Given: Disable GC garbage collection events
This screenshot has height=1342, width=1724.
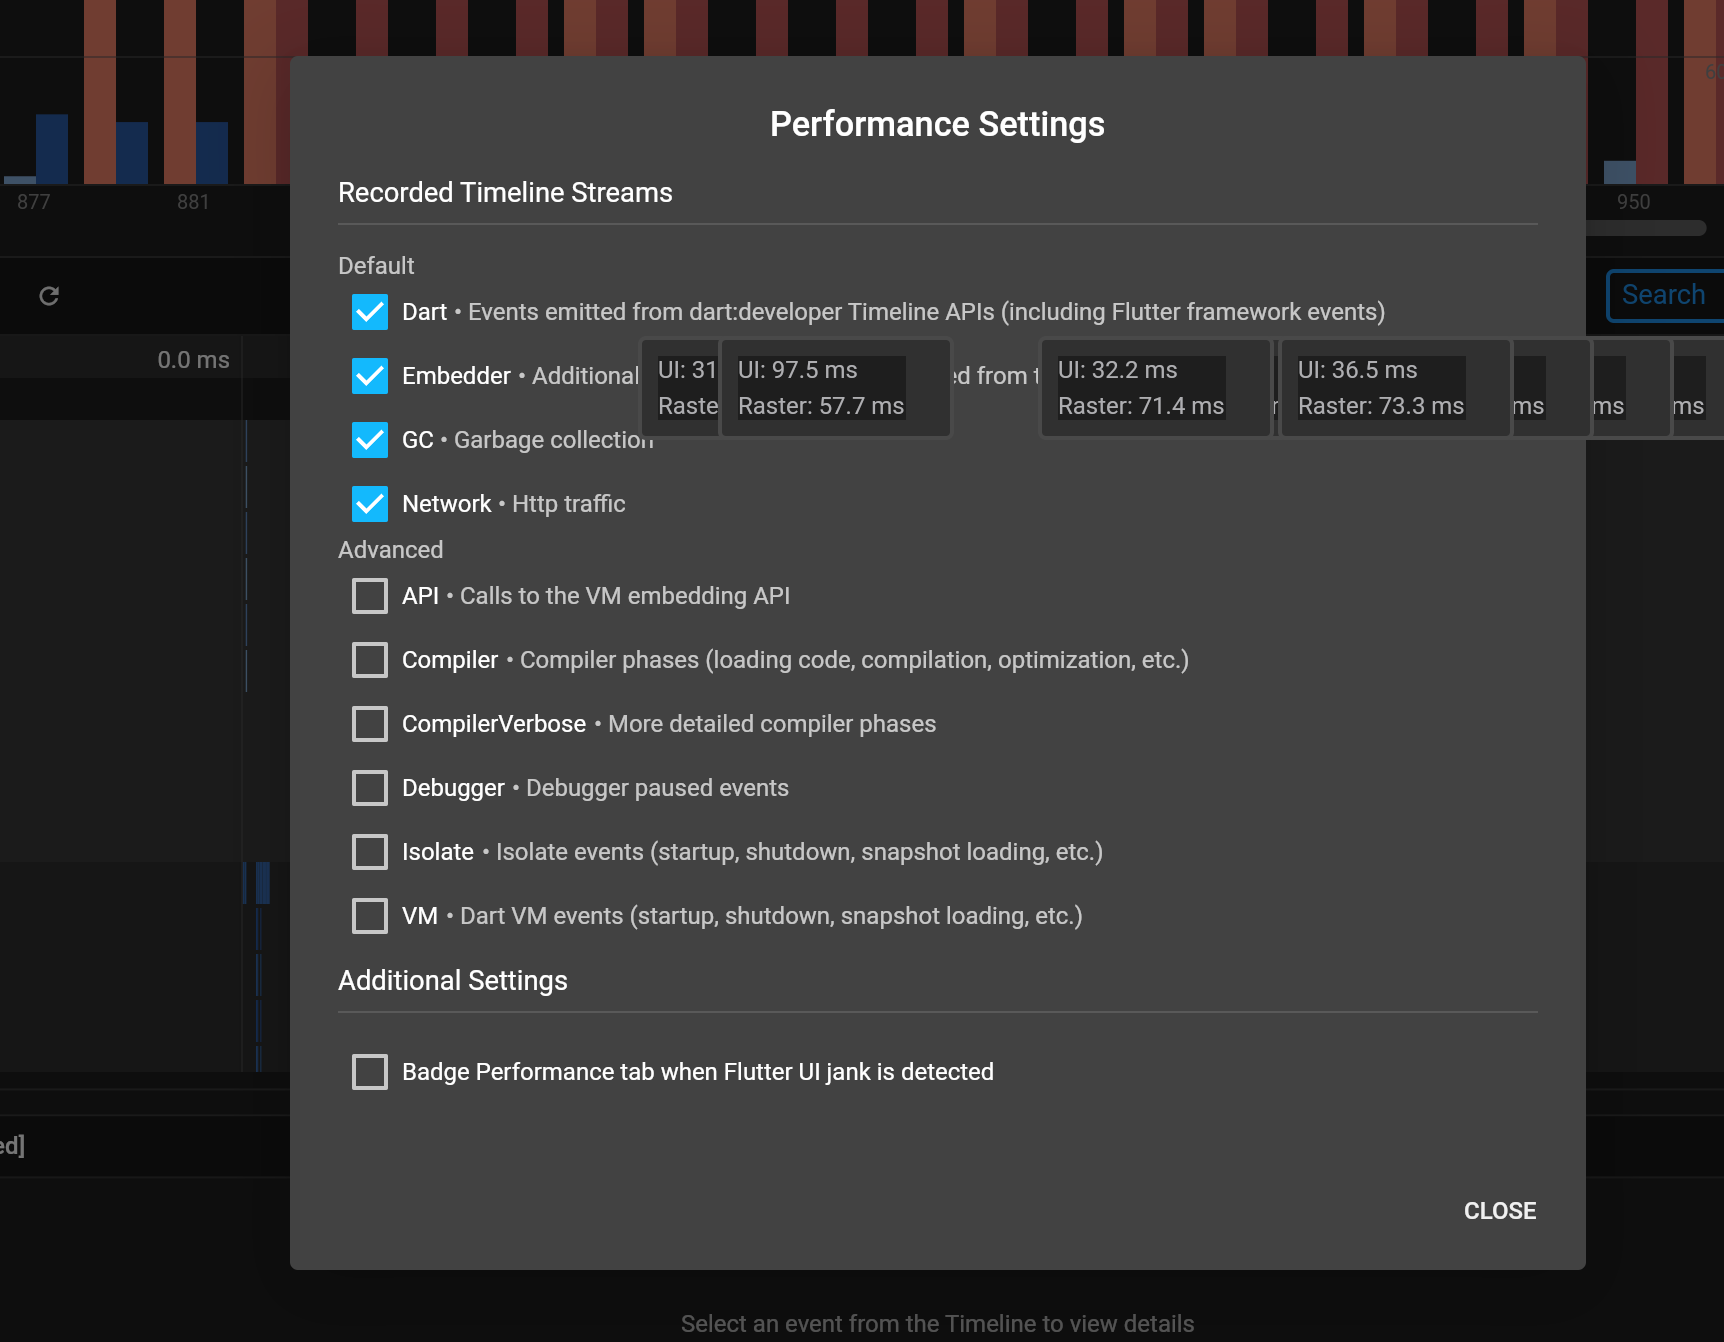Looking at the screenshot, I should point(369,440).
